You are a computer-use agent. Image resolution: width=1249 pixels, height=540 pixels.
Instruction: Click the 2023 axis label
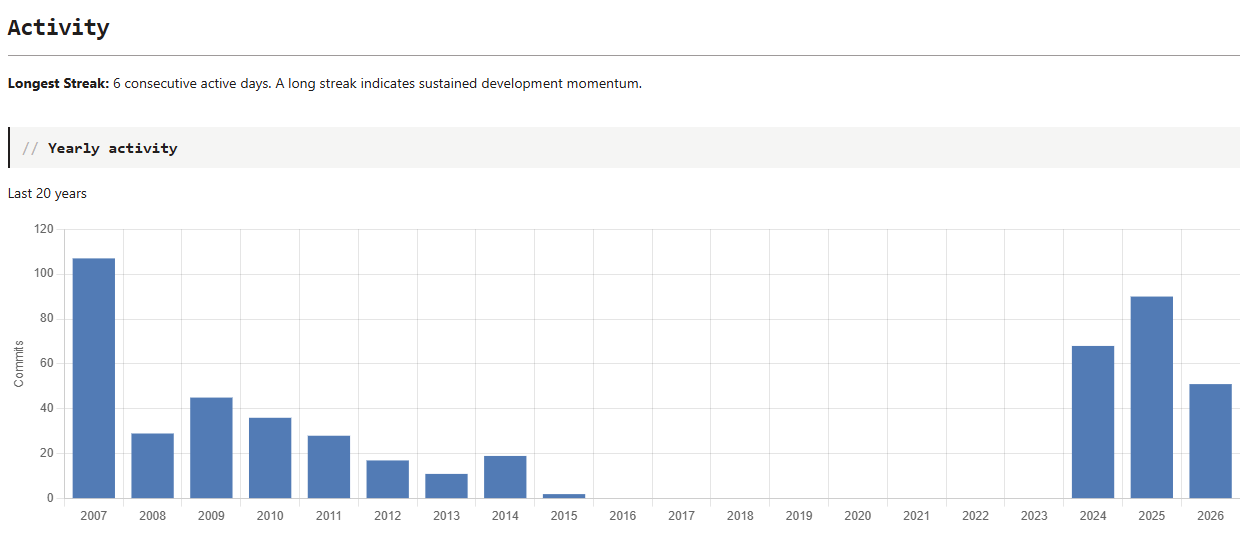(1034, 516)
